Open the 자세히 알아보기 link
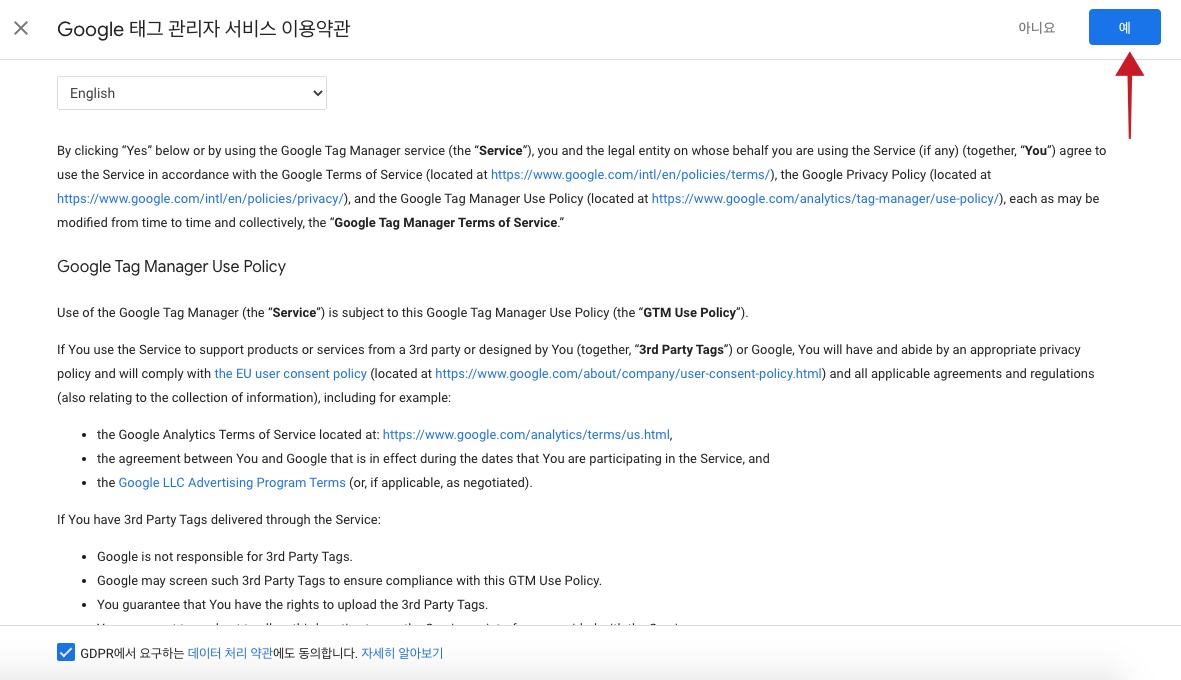 pos(402,653)
